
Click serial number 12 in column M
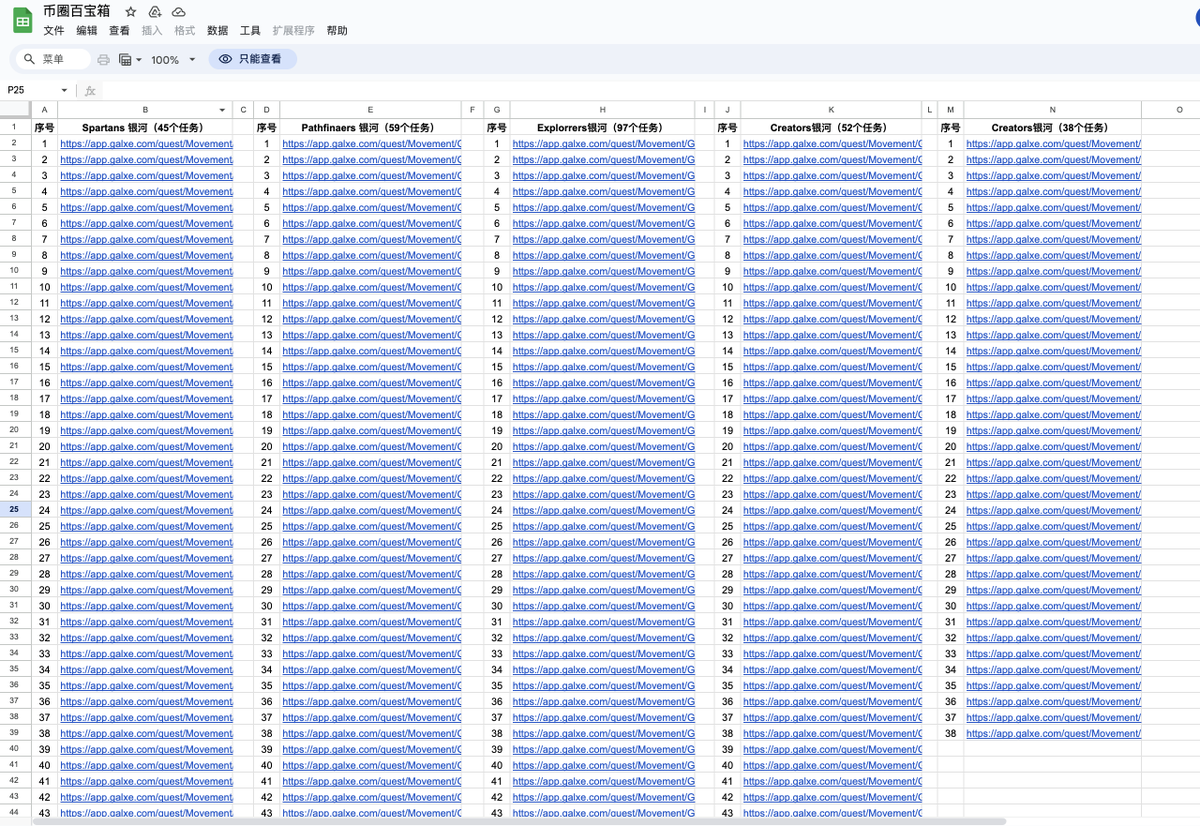pyautogui.click(x=950, y=319)
